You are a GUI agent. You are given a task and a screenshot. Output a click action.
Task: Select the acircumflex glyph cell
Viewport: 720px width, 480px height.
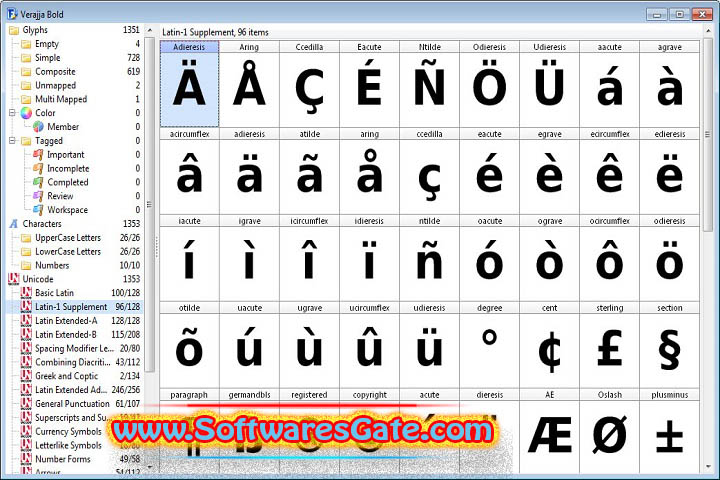[x=189, y=171]
